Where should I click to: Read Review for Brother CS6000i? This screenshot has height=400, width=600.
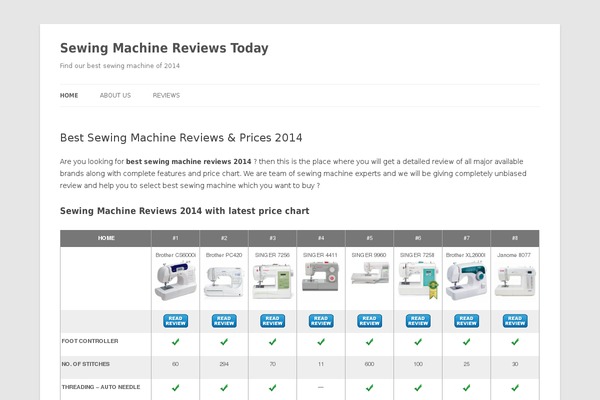(x=176, y=321)
